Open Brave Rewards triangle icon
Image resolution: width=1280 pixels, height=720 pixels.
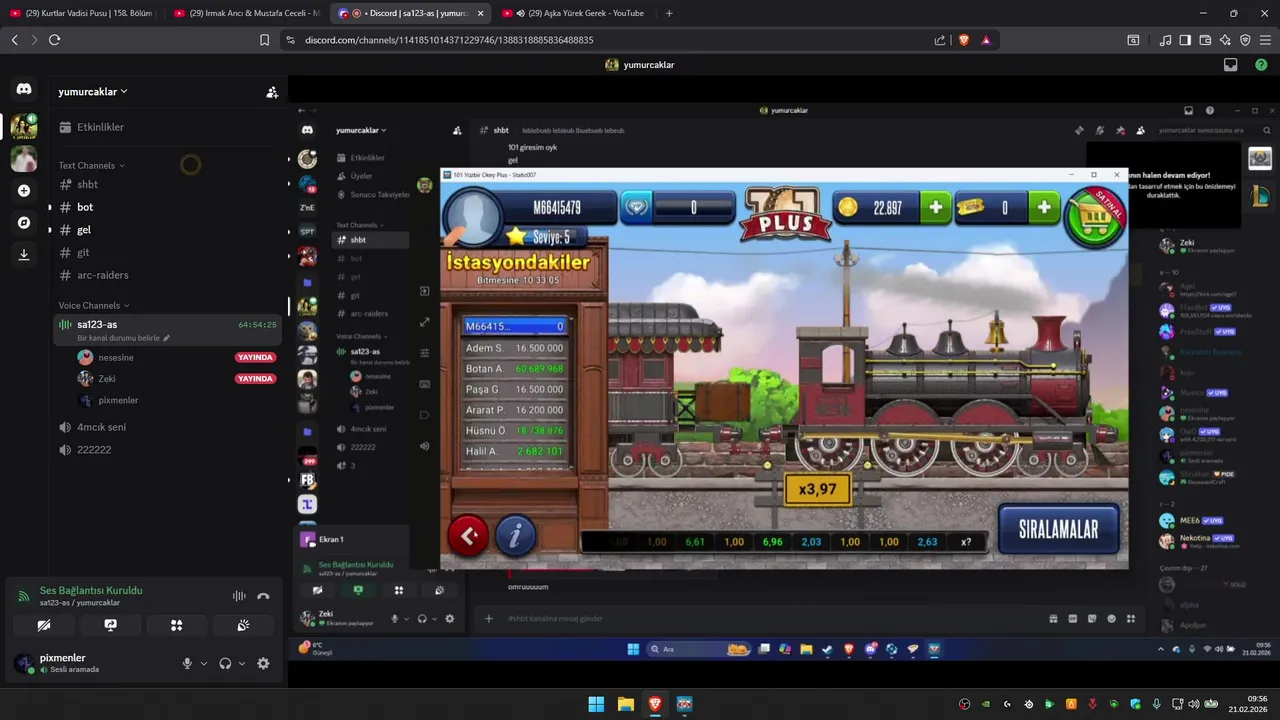click(x=986, y=40)
